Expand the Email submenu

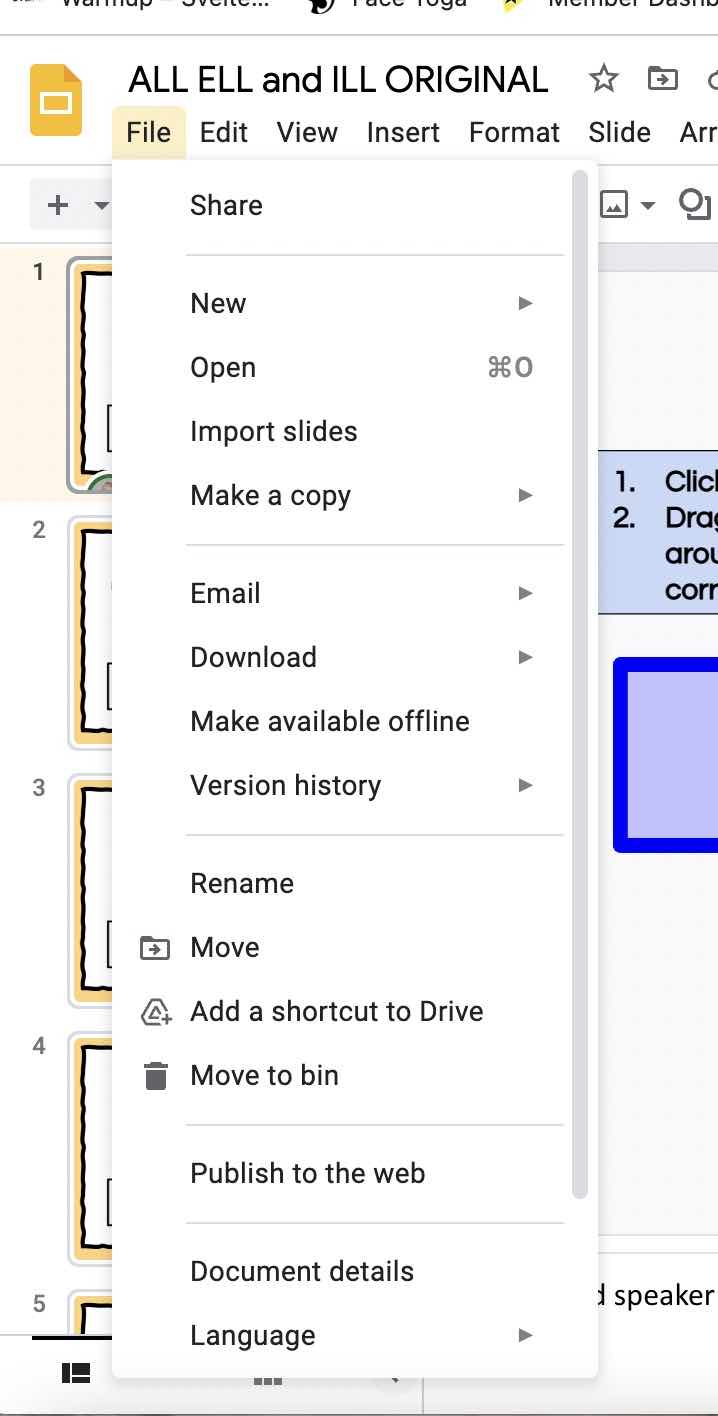pos(342,594)
